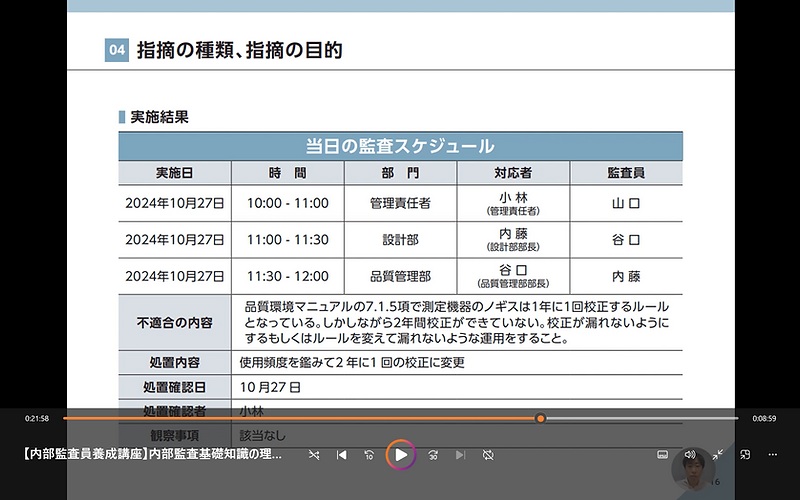This screenshot has height=500, width=800.
Task: Click the 04 section number badge
Action: tap(117, 50)
